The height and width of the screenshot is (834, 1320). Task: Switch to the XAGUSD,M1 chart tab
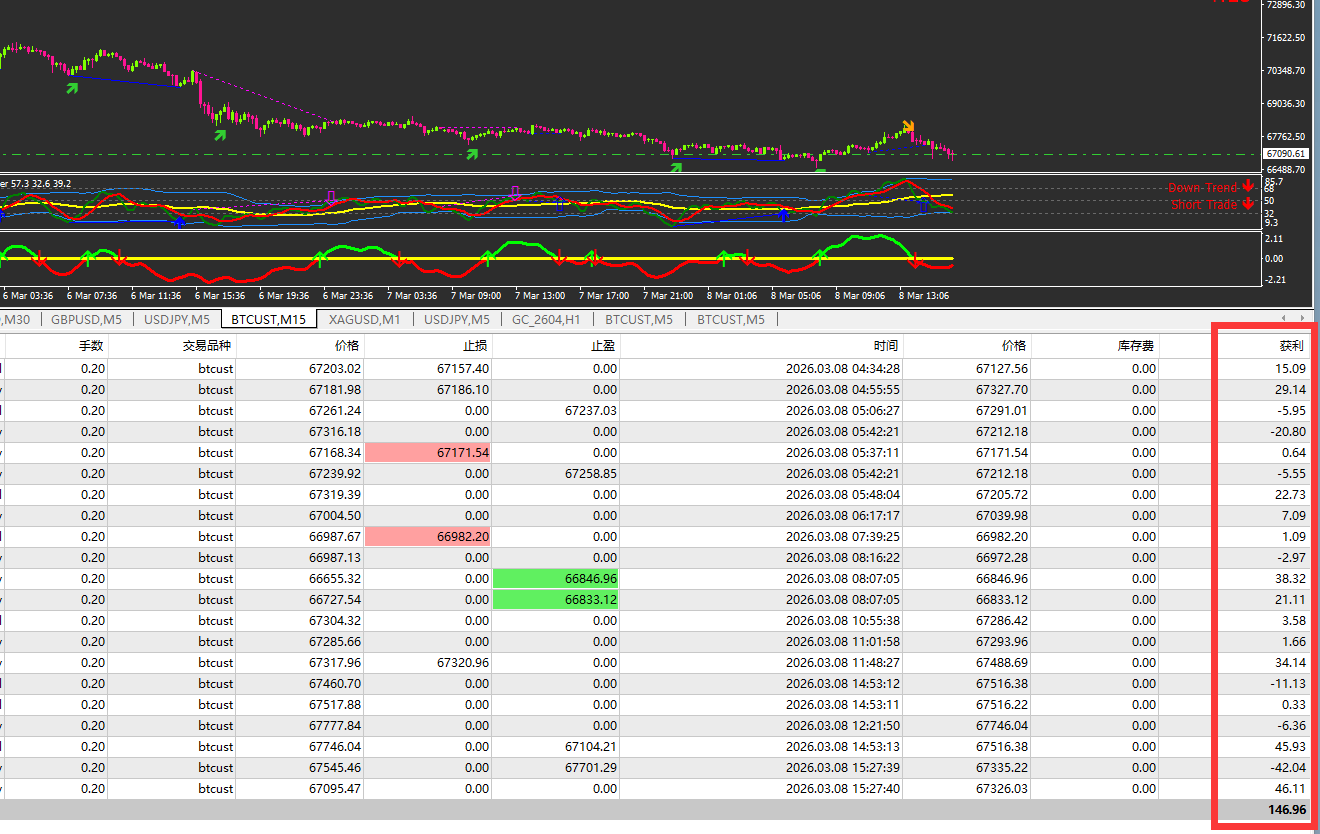pyautogui.click(x=364, y=319)
